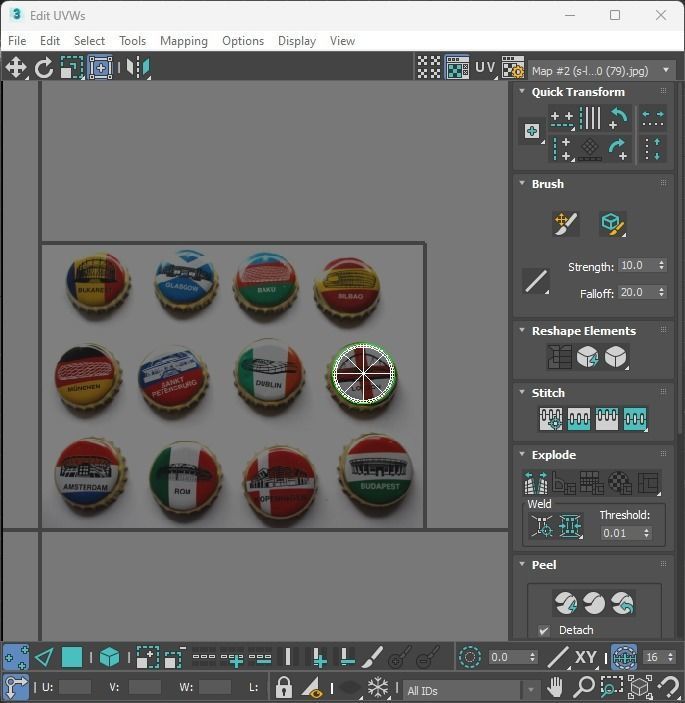Click the brush falloff type line icon
The width and height of the screenshot is (685, 703).
[x=536, y=281]
